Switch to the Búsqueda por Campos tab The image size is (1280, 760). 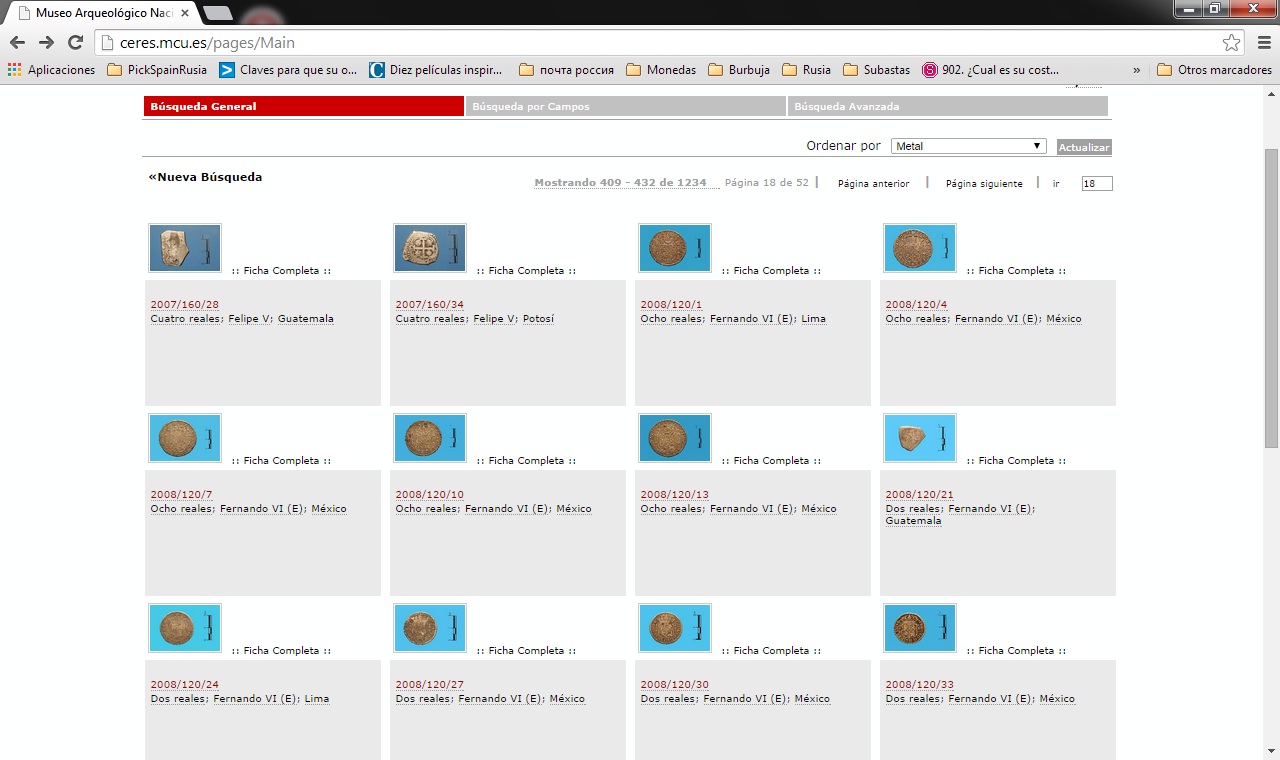pyautogui.click(x=625, y=106)
